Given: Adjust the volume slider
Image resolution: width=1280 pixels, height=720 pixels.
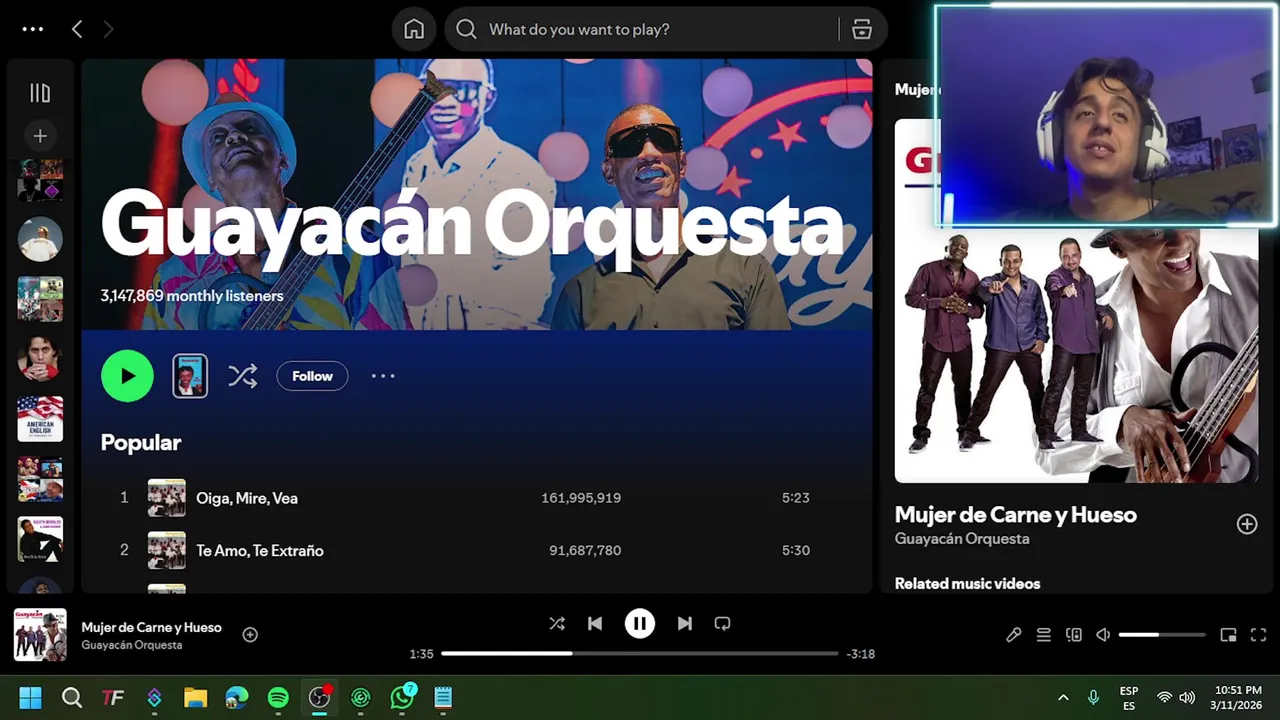Looking at the screenshot, I should click(x=1162, y=635).
